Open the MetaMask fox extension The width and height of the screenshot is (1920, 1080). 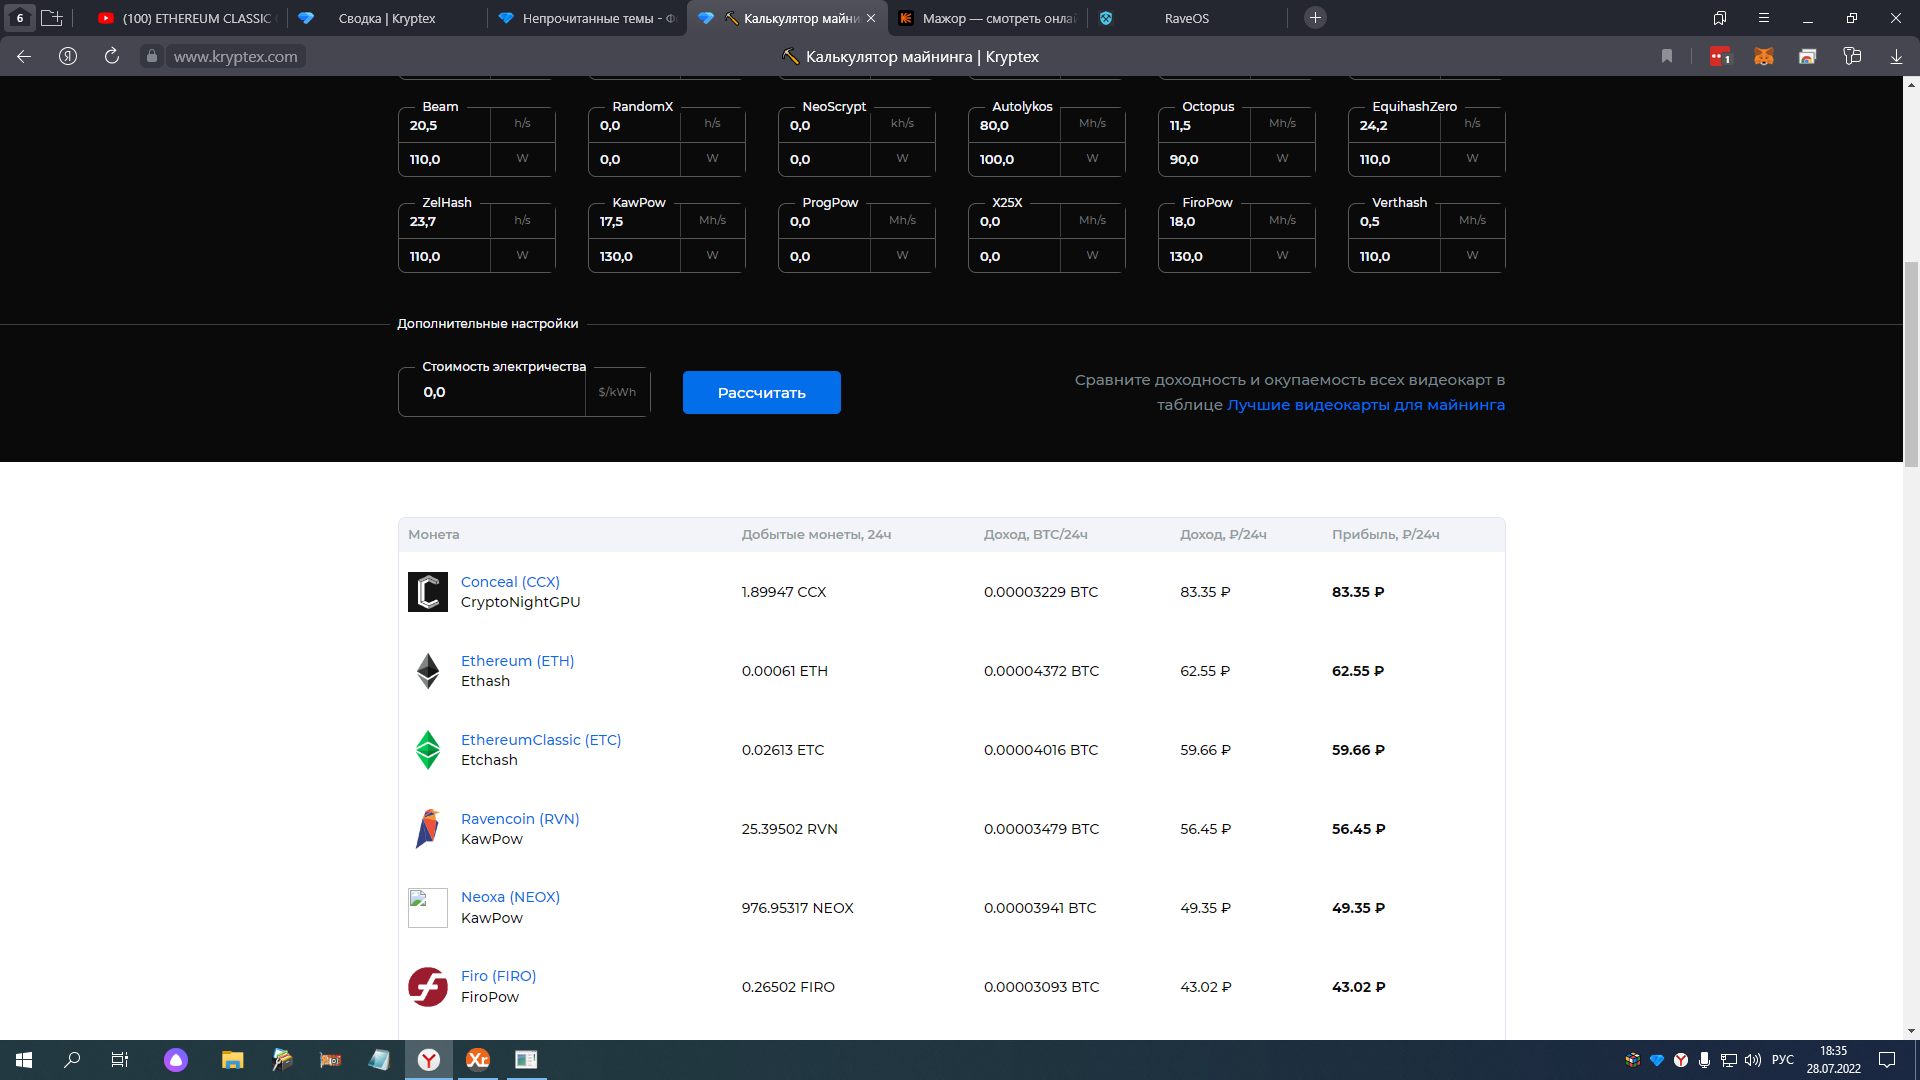click(x=1764, y=57)
